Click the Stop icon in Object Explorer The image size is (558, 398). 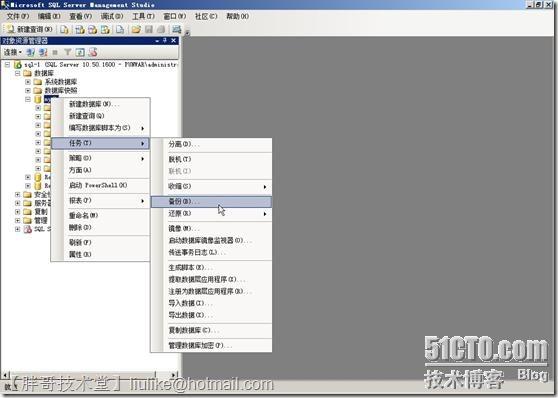pyautogui.click(x=55, y=52)
